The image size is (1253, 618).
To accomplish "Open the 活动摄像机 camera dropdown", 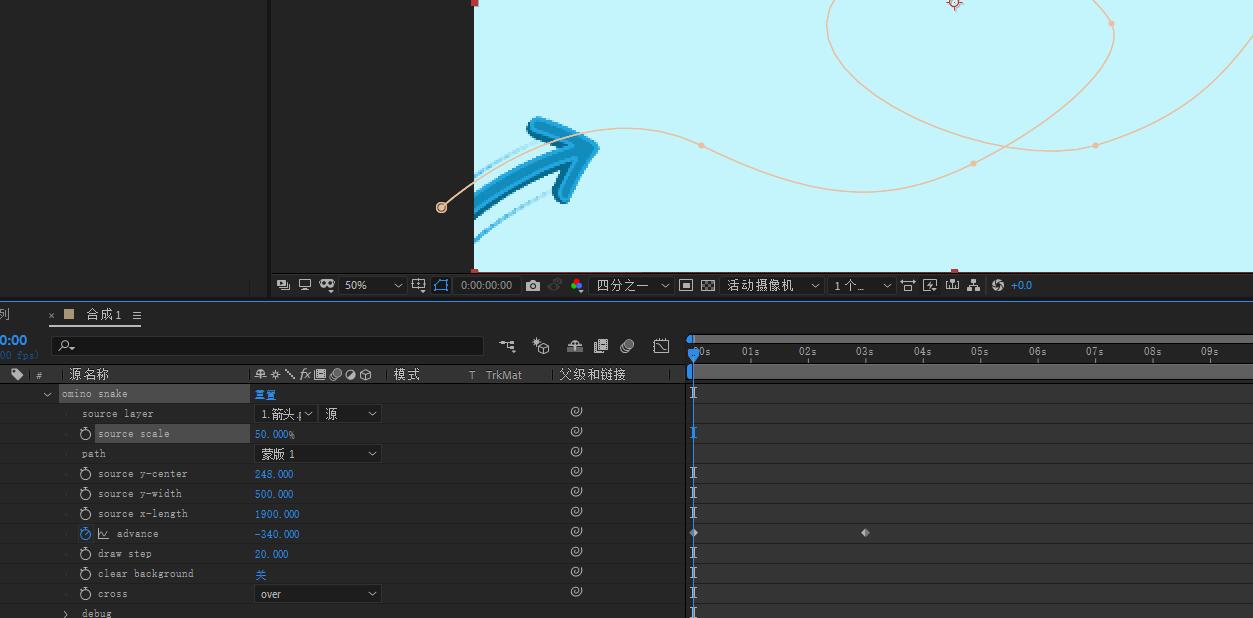I will 773,285.
